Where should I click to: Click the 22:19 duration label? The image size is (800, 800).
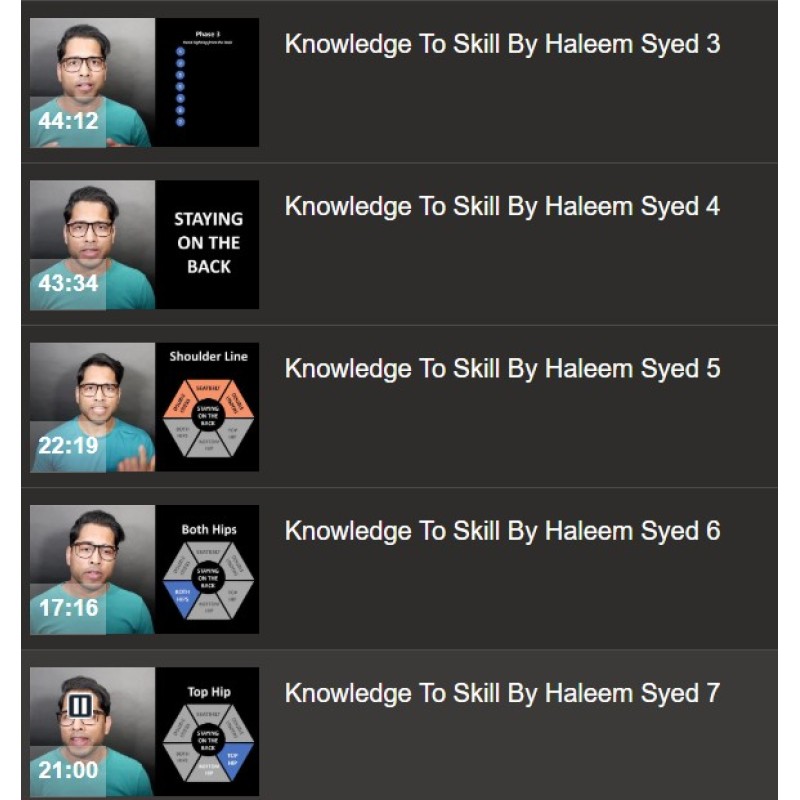click(x=68, y=446)
